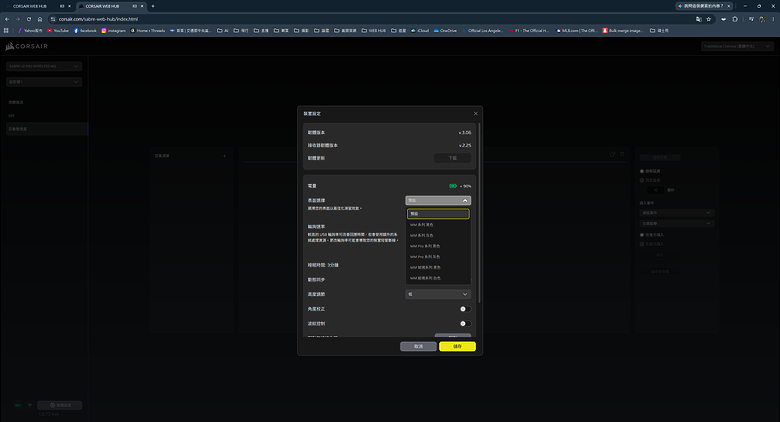Choose the MM glass series white option
Screen dimensions: 780x422
pos(438,278)
